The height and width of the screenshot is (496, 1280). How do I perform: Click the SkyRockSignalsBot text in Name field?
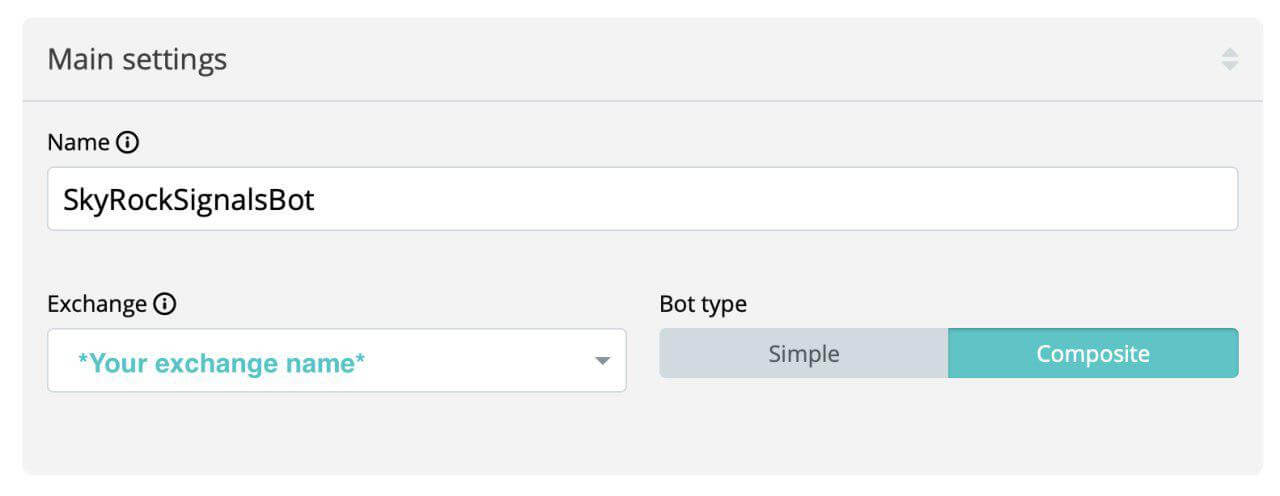click(189, 200)
